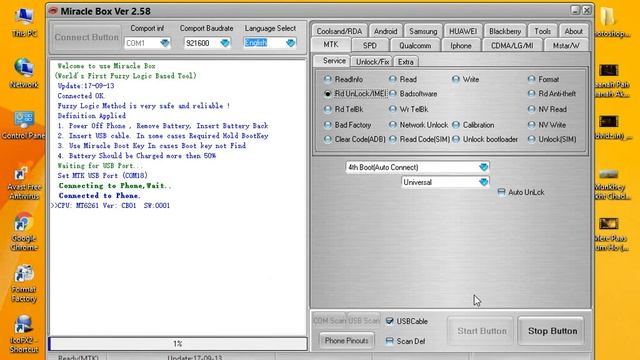This screenshot has height=360, width=640.
Task: Switch to the Blackberry tab
Action: [505, 31]
